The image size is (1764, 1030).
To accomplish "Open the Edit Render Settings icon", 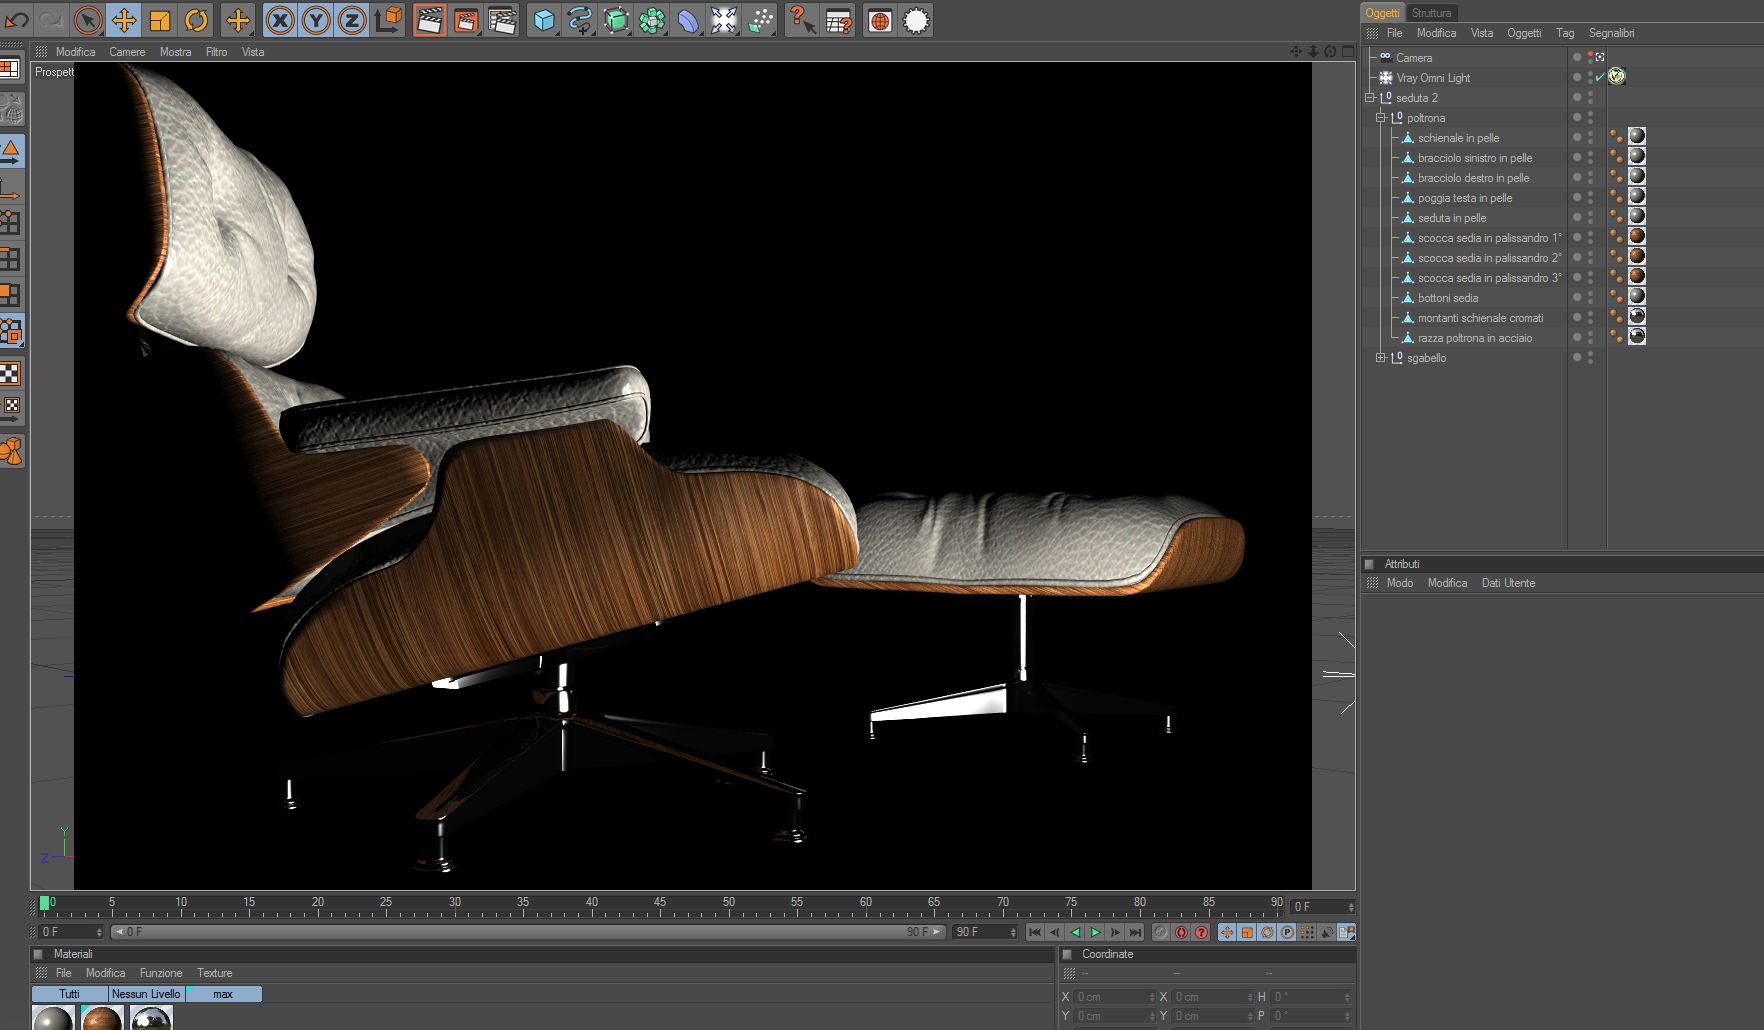I will coord(502,20).
